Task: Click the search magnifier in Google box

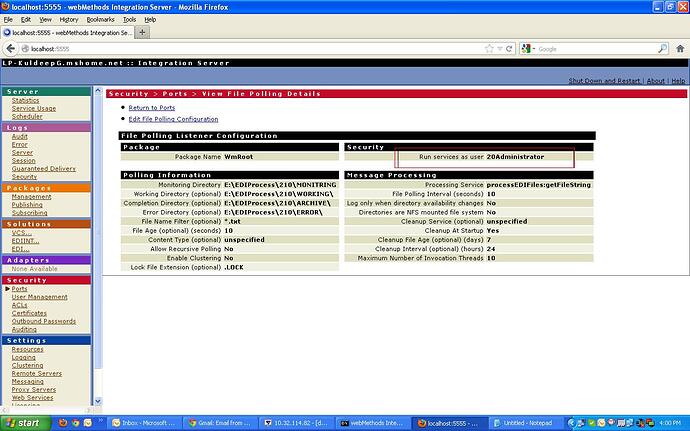Action: click(x=662, y=49)
